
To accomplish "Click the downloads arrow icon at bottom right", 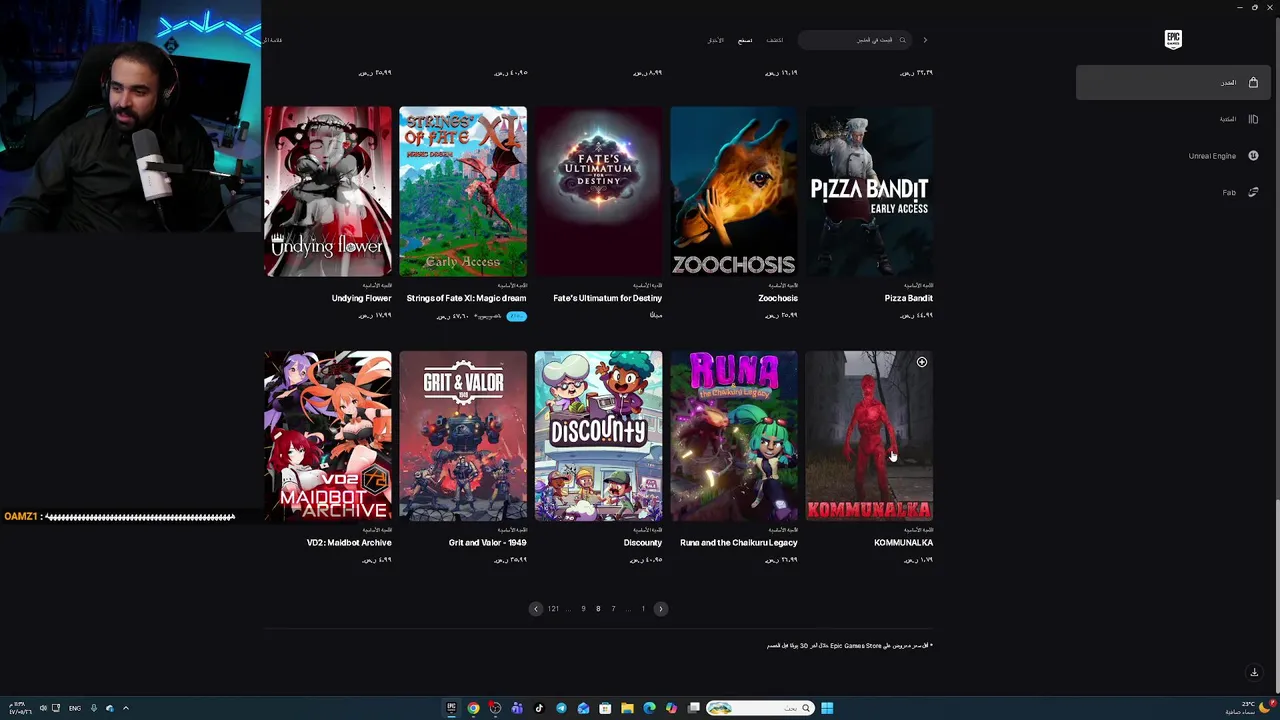I will point(1254,672).
